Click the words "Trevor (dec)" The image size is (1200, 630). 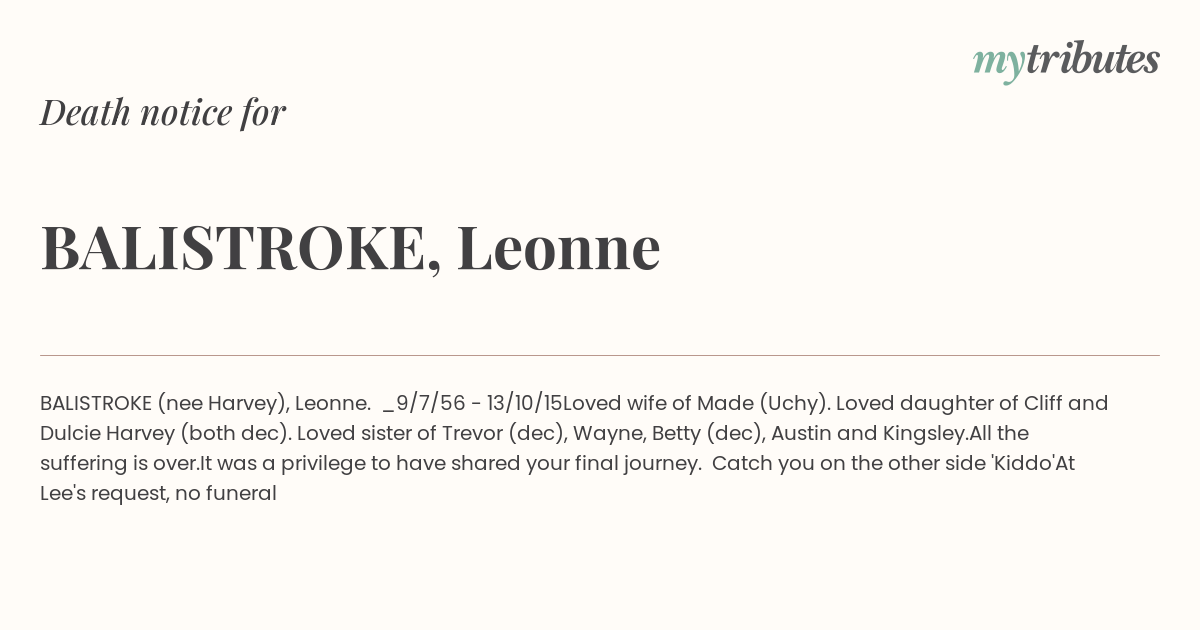click(465, 434)
